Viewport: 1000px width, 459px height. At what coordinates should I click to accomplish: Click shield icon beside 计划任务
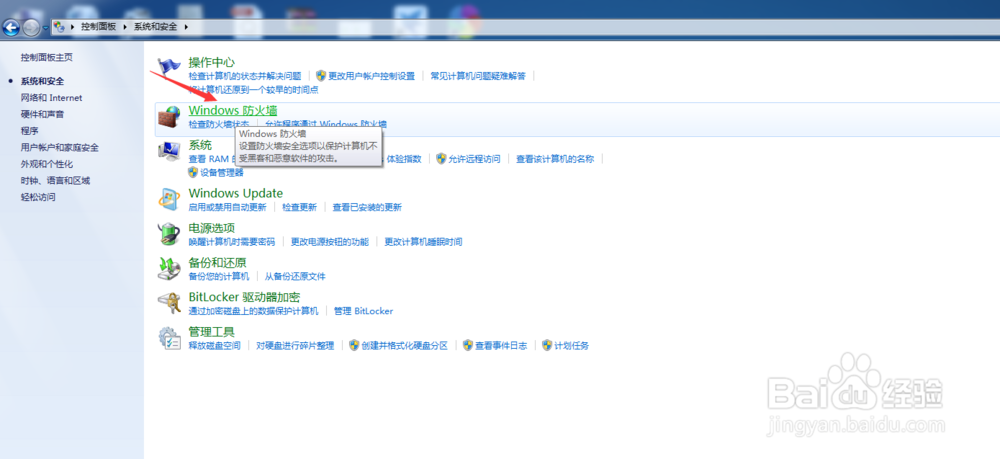547,345
